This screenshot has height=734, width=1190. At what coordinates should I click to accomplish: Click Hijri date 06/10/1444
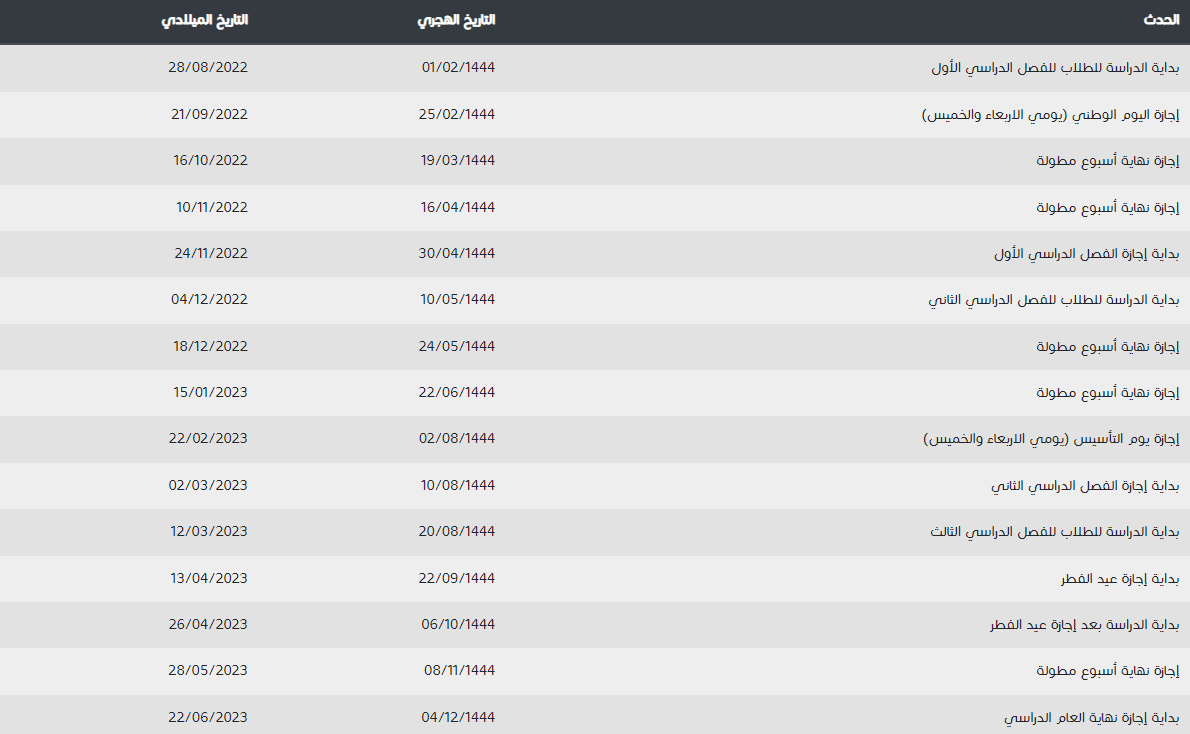coord(457,625)
